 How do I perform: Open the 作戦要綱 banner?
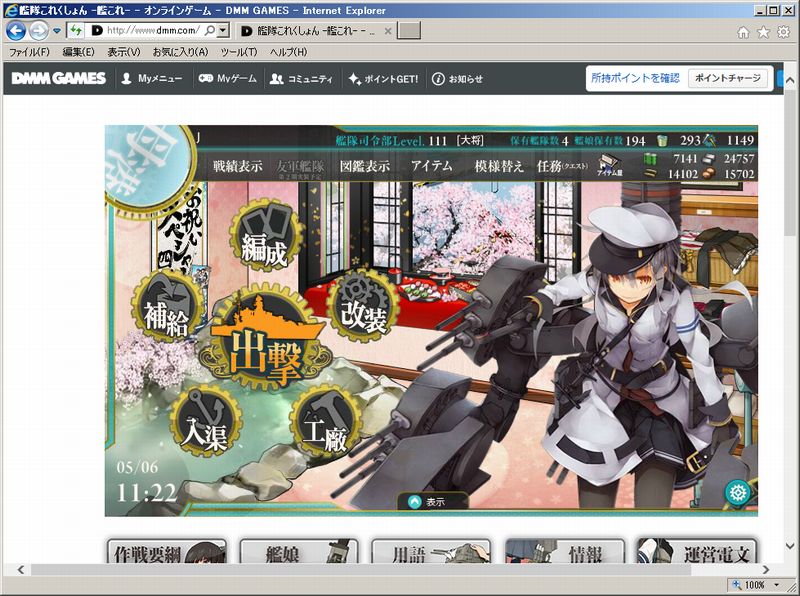click(x=167, y=551)
